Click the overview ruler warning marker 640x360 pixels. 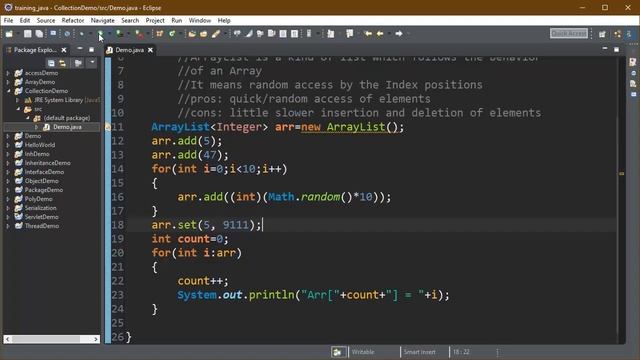[621, 173]
